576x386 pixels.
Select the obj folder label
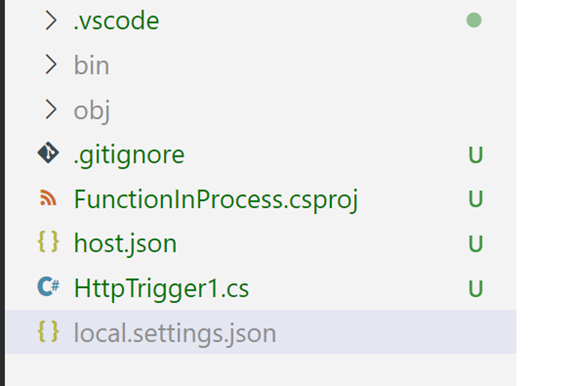pos(92,111)
